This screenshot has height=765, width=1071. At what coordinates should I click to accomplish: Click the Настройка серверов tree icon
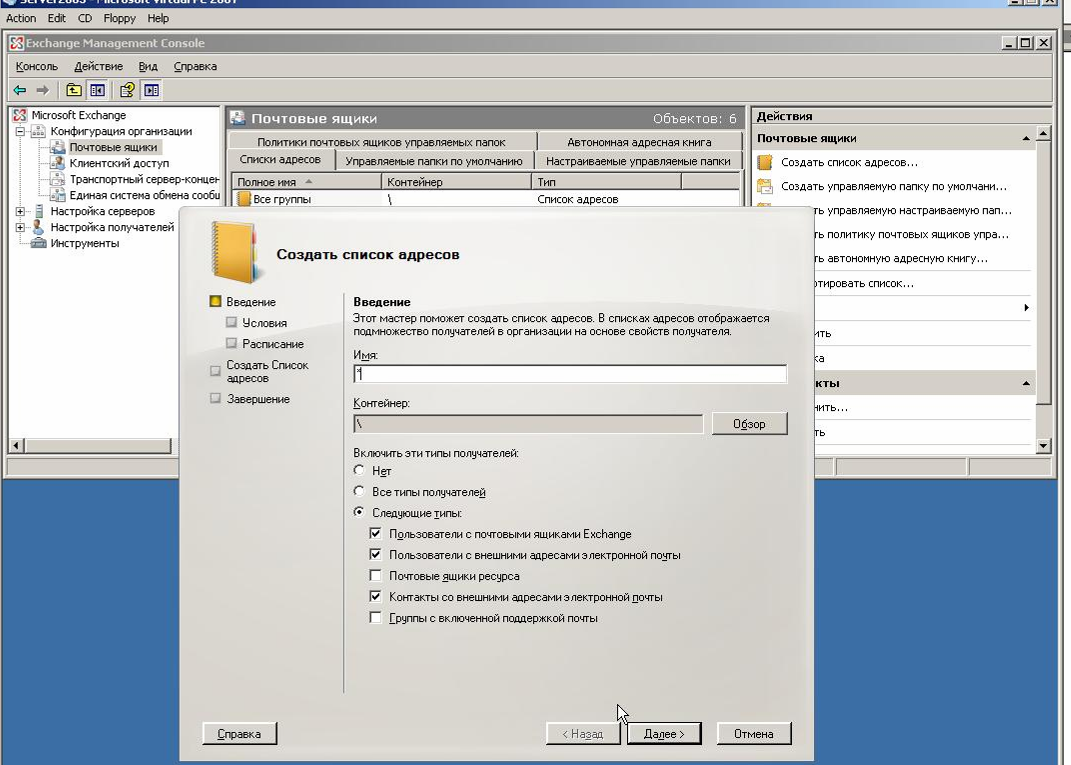point(39,211)
